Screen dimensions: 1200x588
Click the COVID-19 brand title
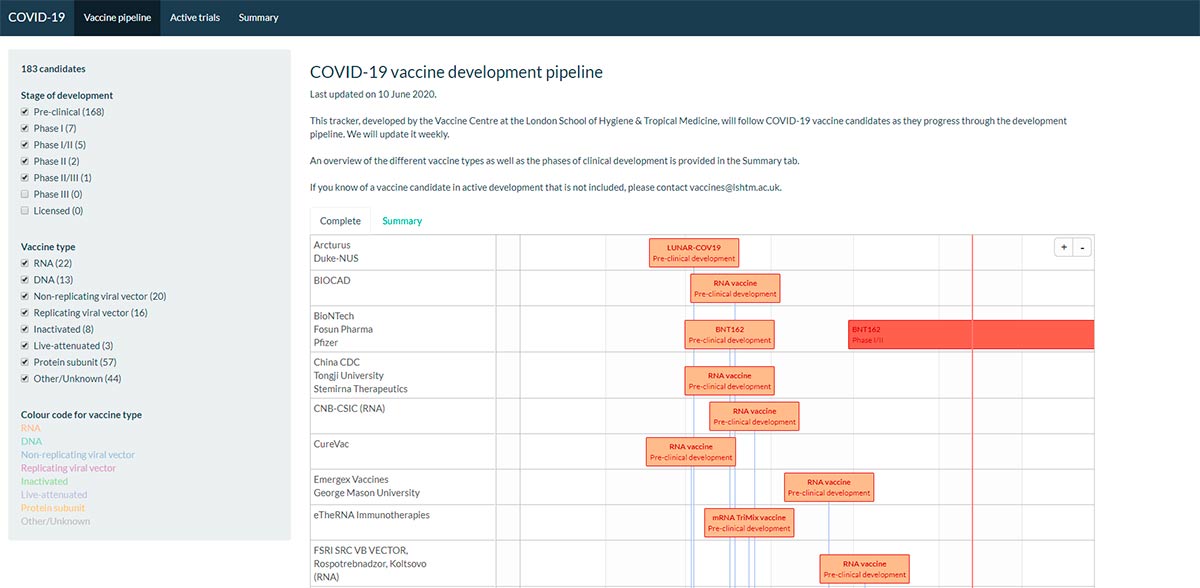coord(37,17)
